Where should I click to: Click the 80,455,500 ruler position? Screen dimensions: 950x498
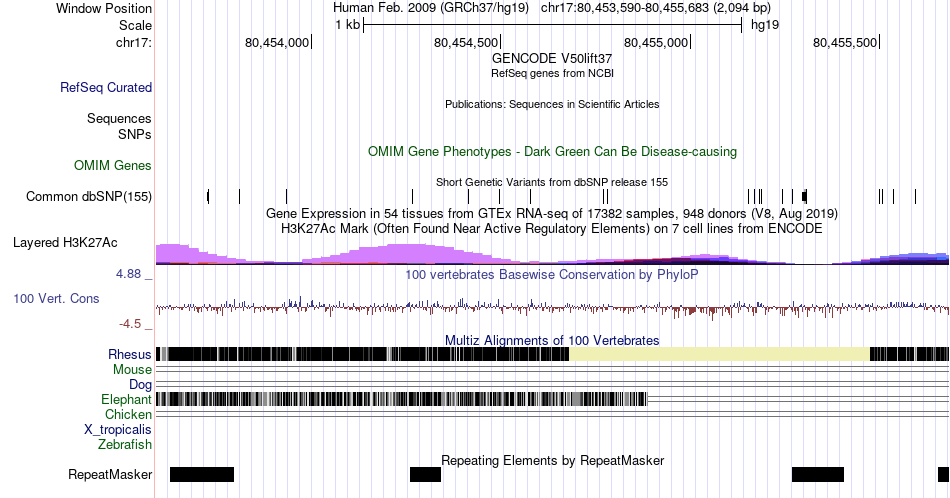[x=845, y=42]
